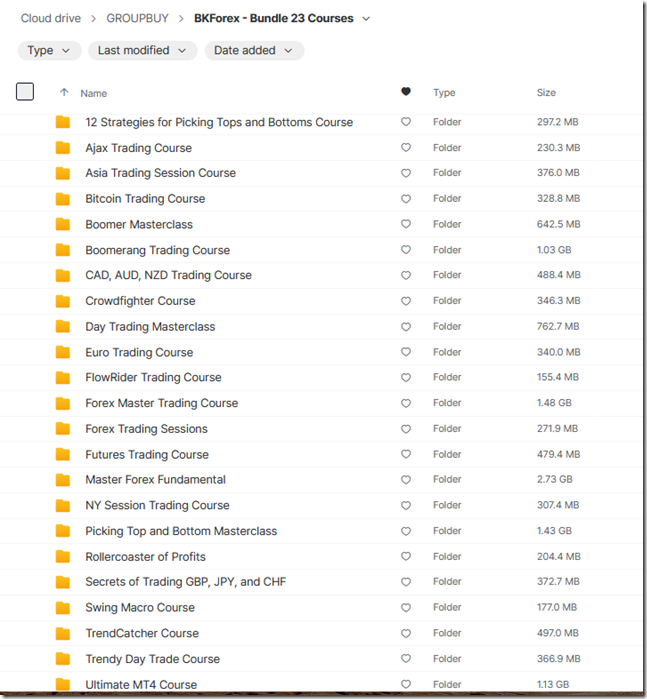Screen dimensions: 647x699
Task: Click heart icon for Picking Top and Bottom Masterclass
Action: point(406,531)
